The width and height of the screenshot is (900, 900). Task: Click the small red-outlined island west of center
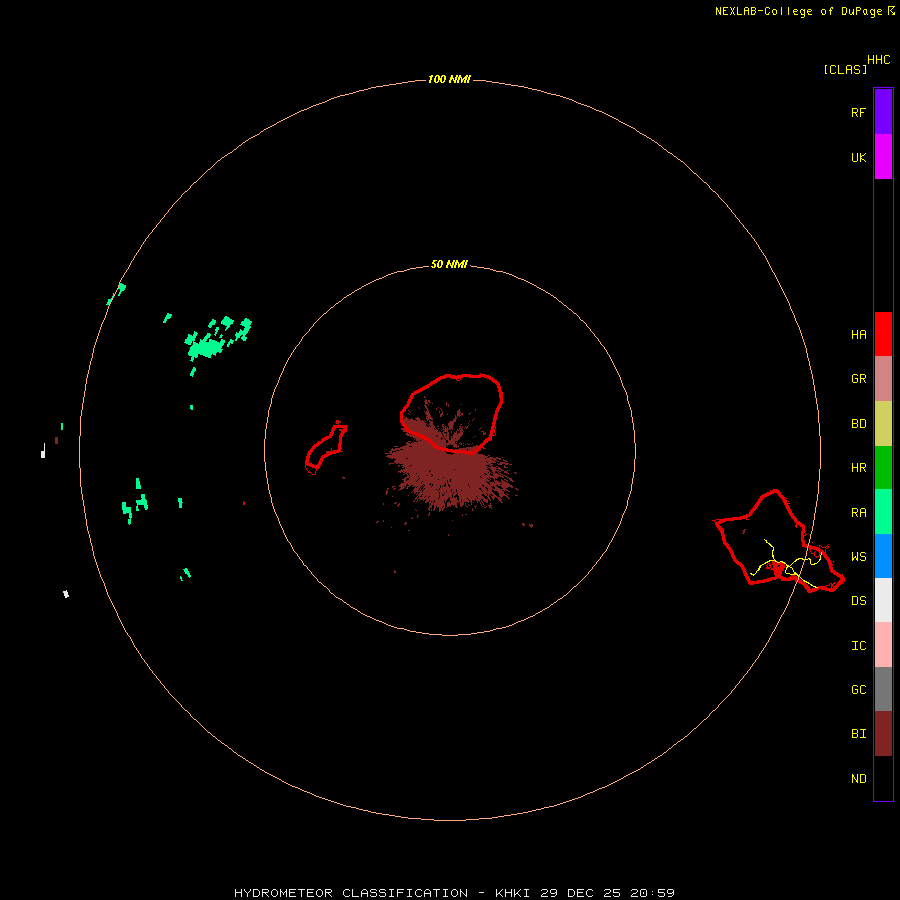(x=326, y=448)
